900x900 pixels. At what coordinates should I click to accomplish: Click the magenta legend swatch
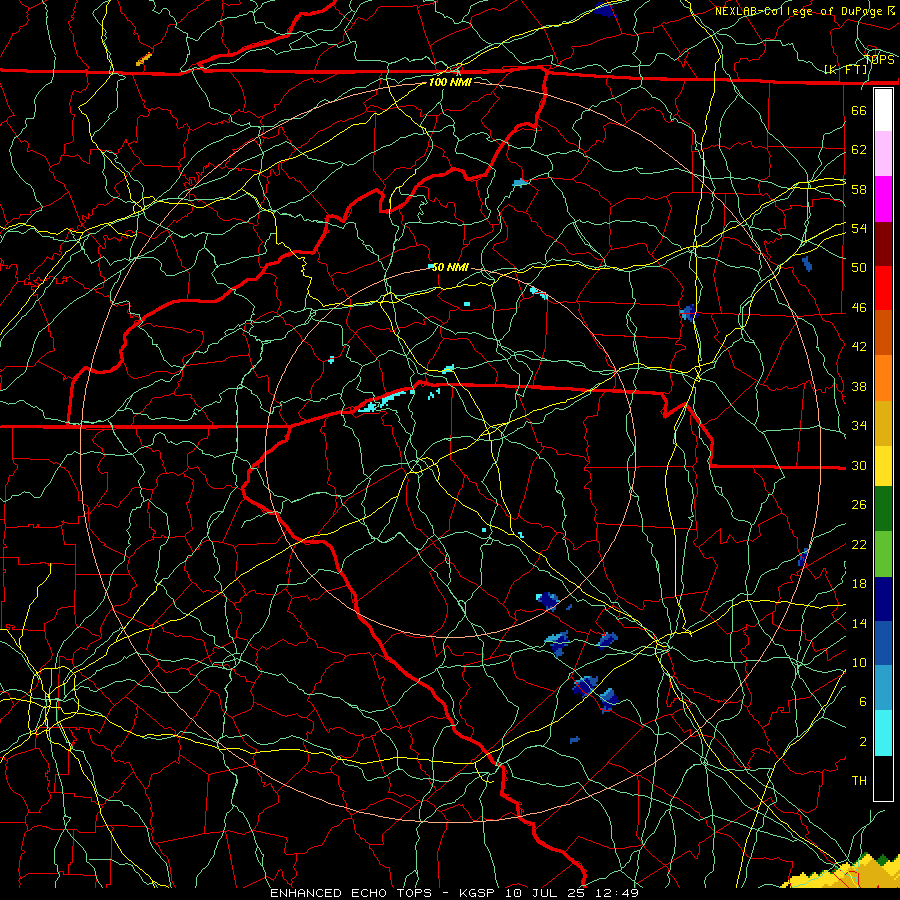(x=883, y=199)
